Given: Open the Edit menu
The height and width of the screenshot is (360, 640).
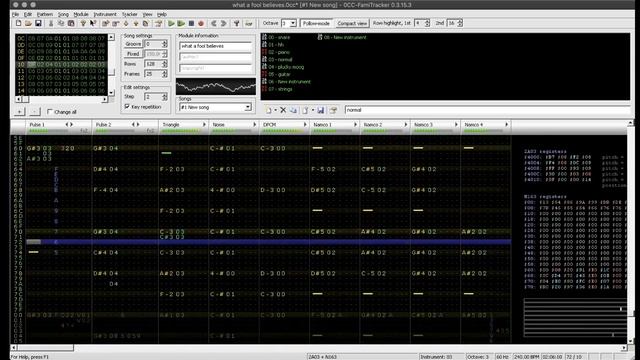Looking at the screenshot, I should pyautogui.click(x=28, y=14).
